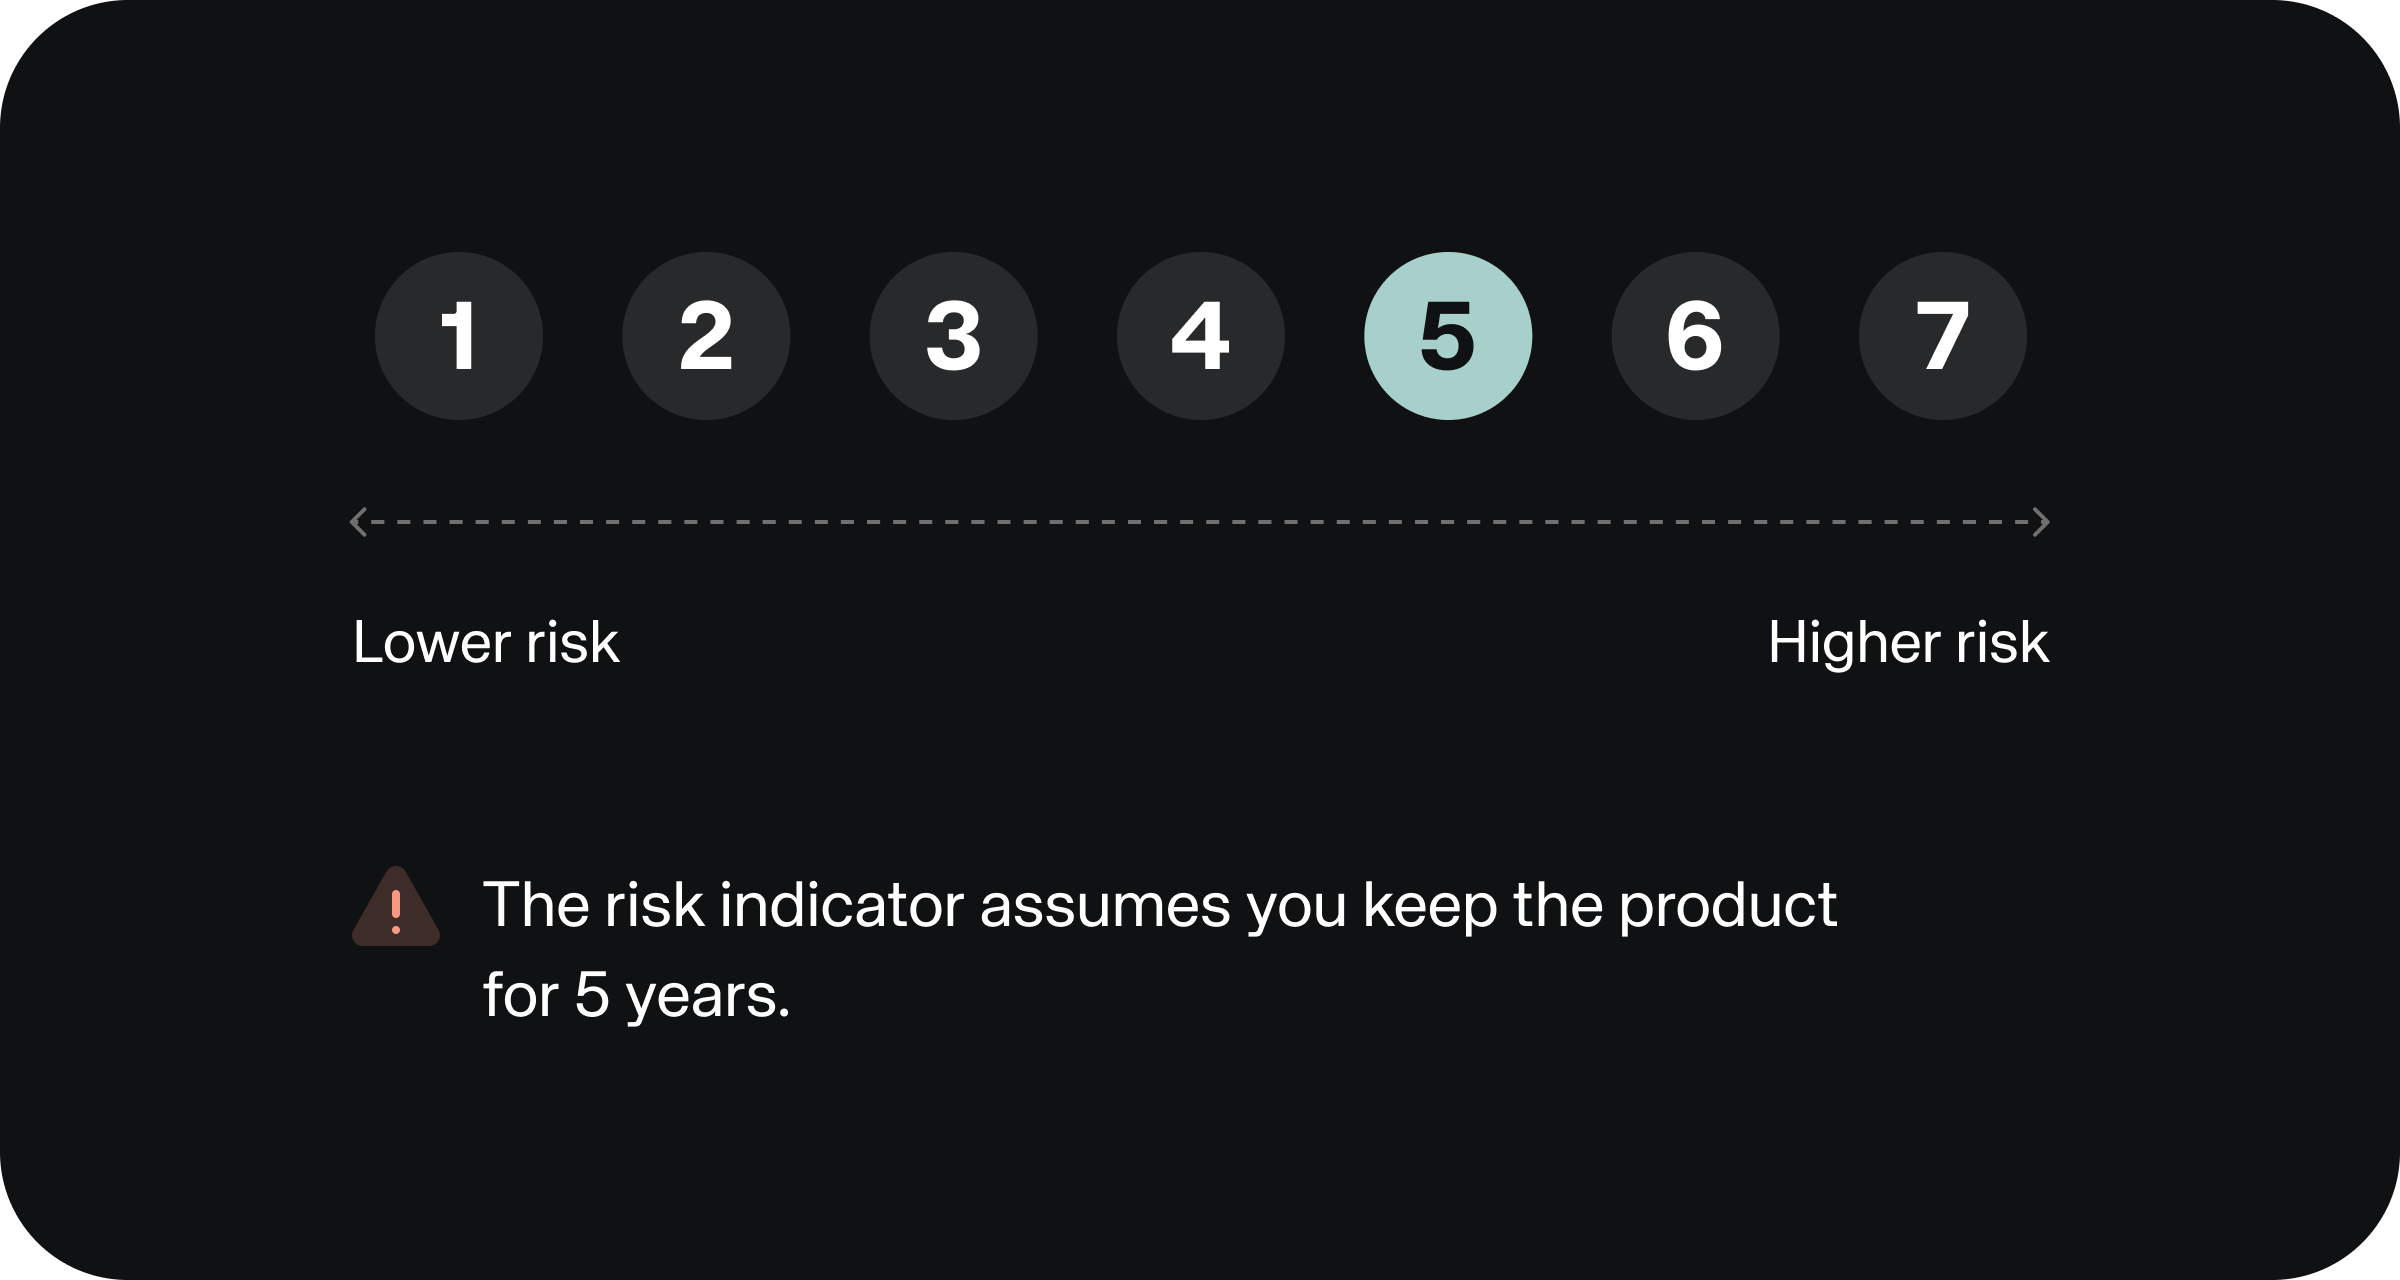Click the word "product" in the warning note
Viewport: 2400px width, 1280px height.
pos(1727,905)
